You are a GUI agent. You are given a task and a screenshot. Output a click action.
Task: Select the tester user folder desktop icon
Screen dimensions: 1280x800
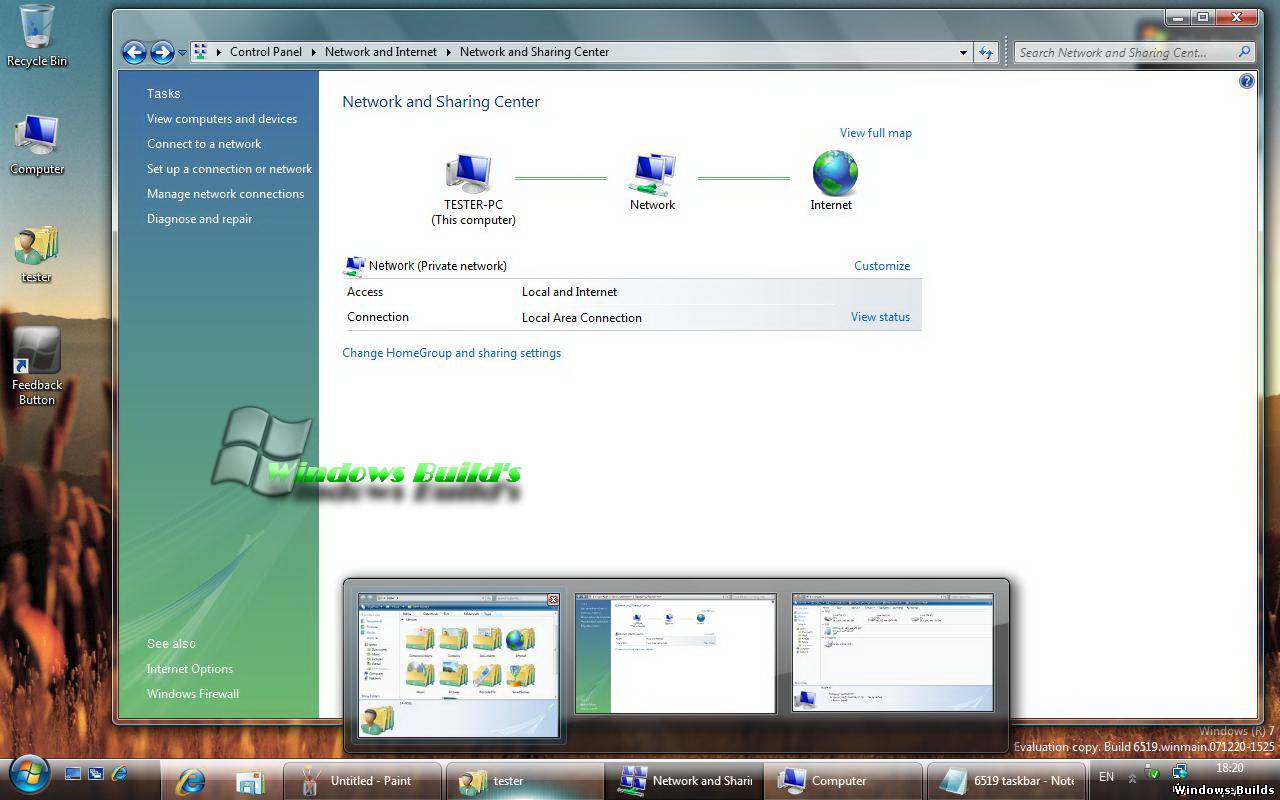tap(37, 254)
